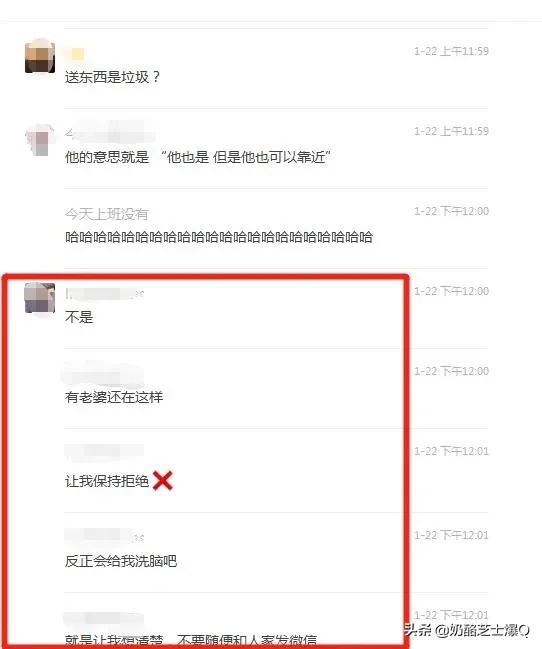Click timestamp beside 反正会给我洗脑吧

point(451,535)
